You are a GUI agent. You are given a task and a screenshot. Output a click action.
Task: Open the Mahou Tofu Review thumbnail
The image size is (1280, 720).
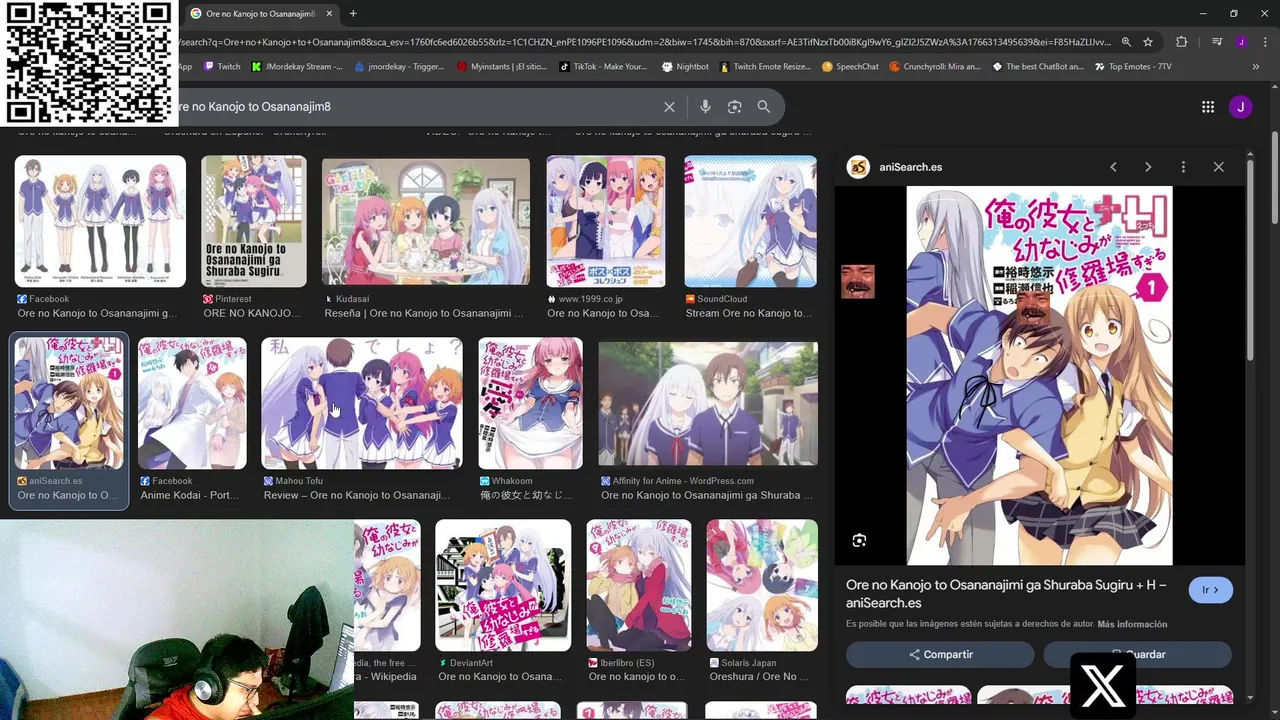[x=362, y=403]
